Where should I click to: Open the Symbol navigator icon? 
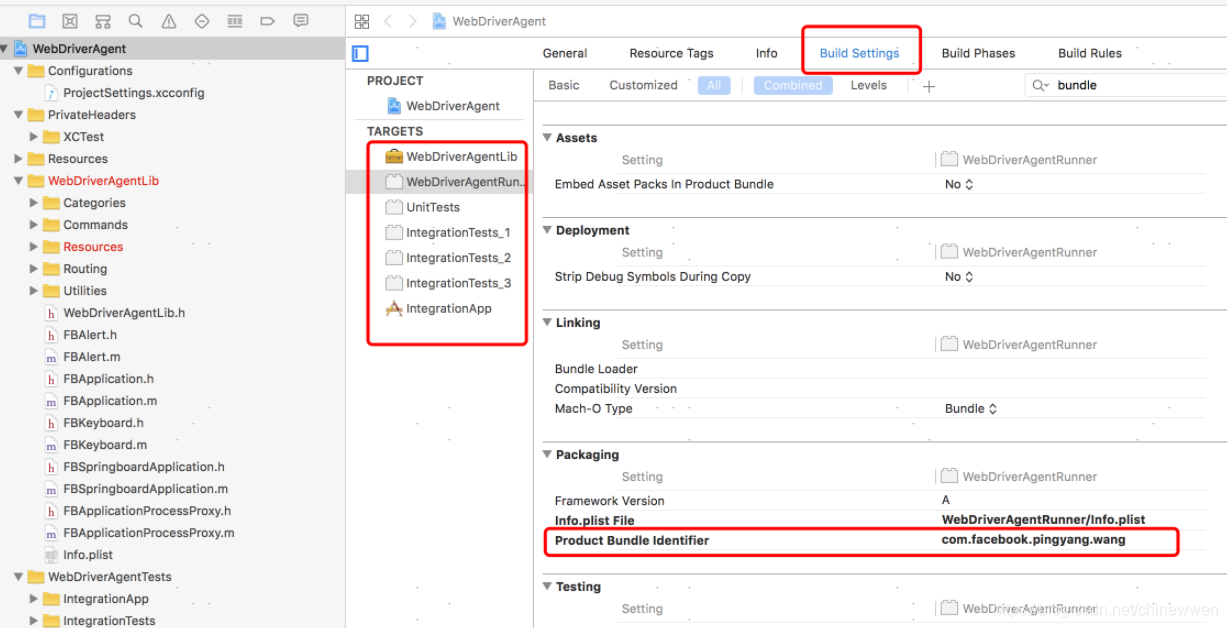(103, 21)
